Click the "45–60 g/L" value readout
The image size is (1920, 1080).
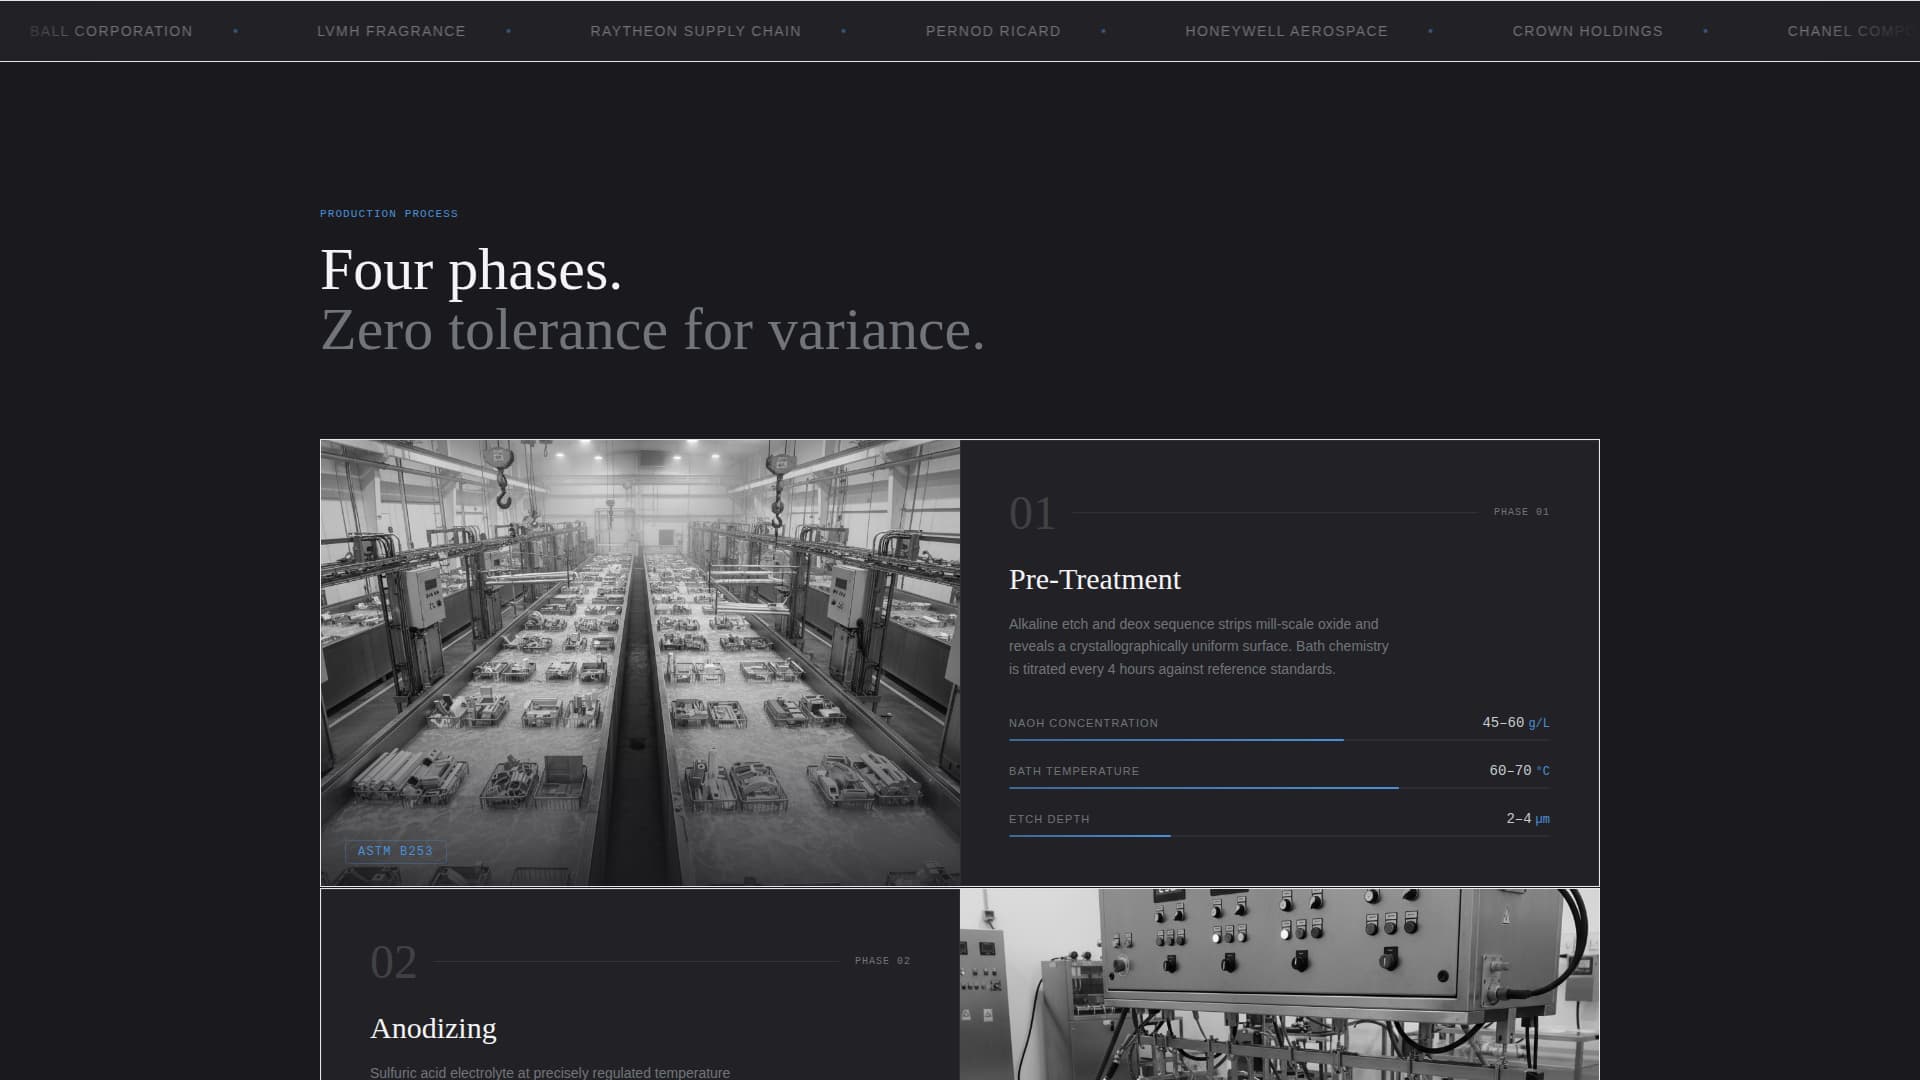pos(1514,721)
